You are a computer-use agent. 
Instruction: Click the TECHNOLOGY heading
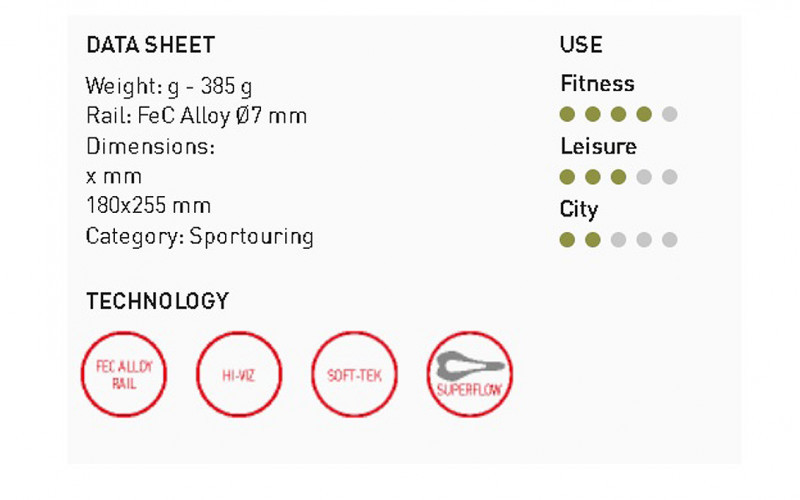[157, 301]
